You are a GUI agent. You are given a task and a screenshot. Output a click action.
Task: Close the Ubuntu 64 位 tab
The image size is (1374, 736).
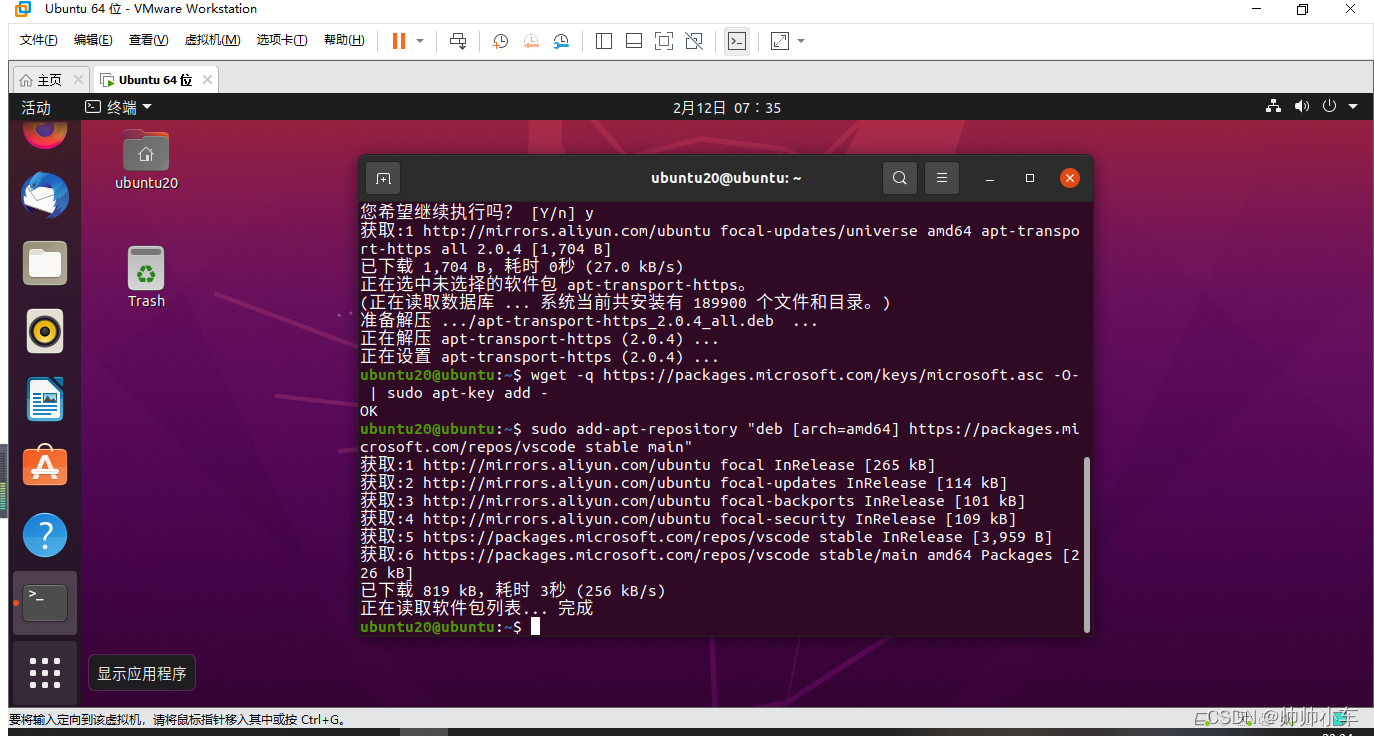tap(207, 80)
